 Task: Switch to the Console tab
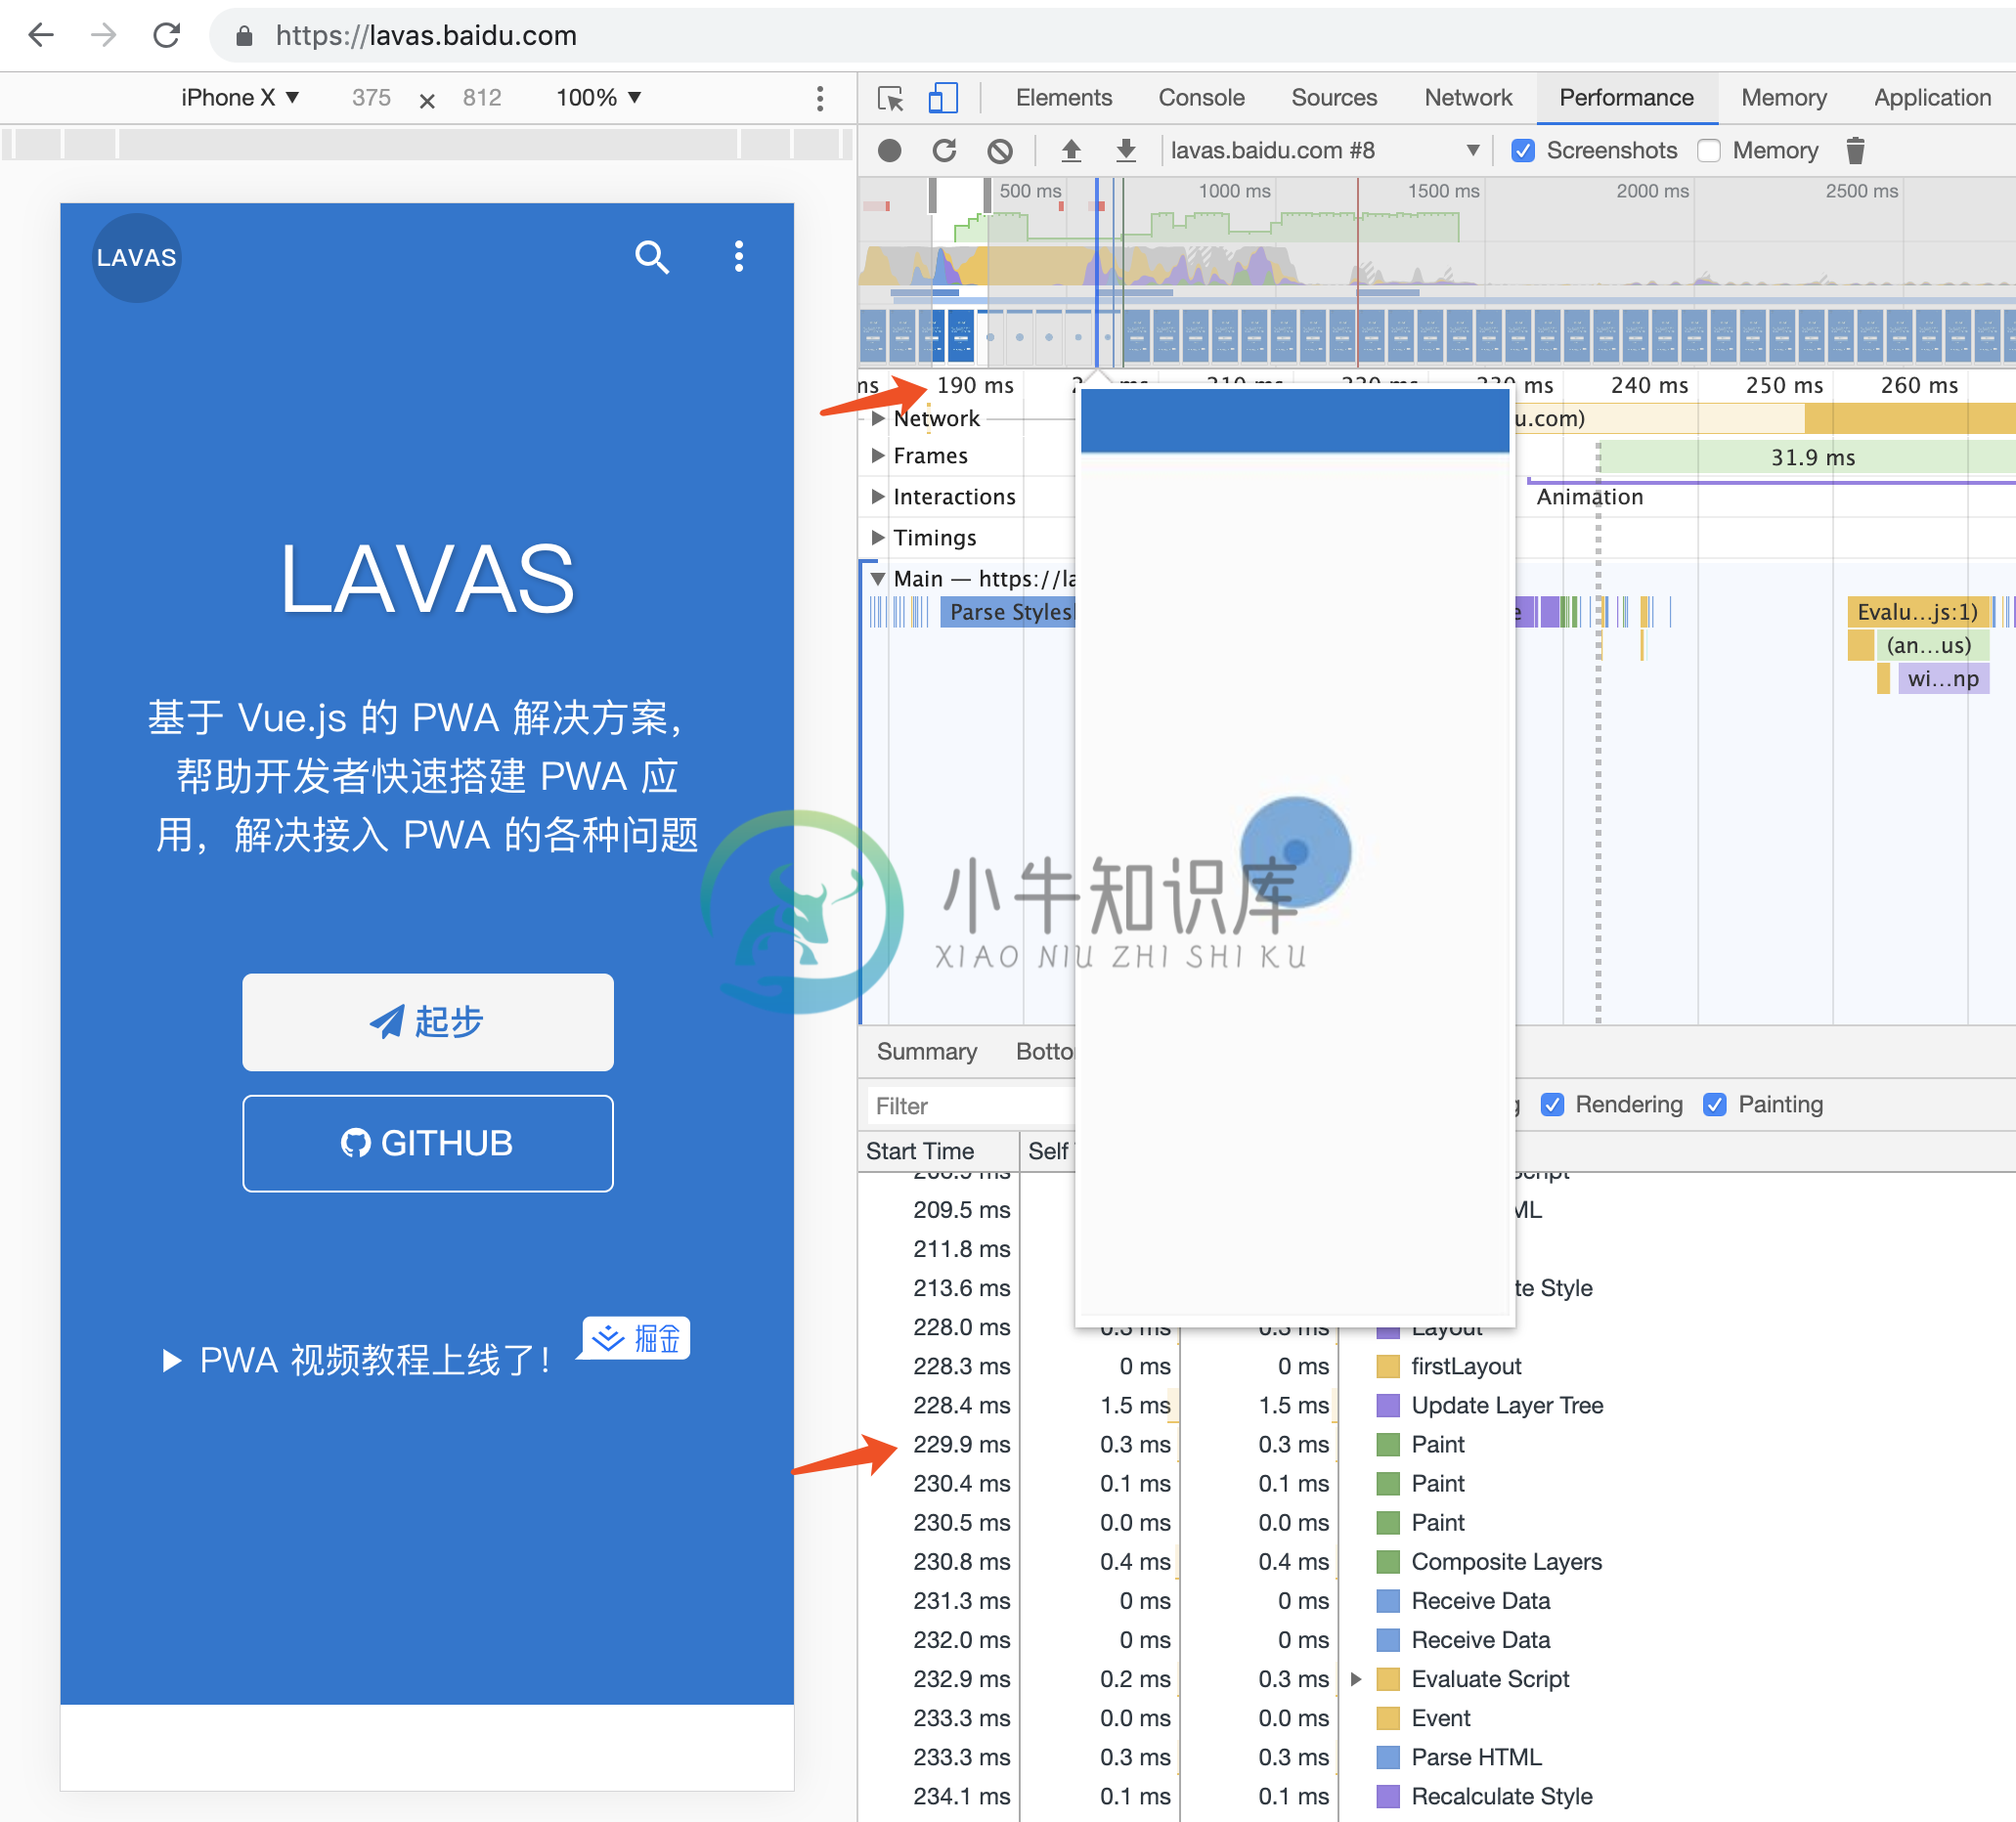point(1201,98)
